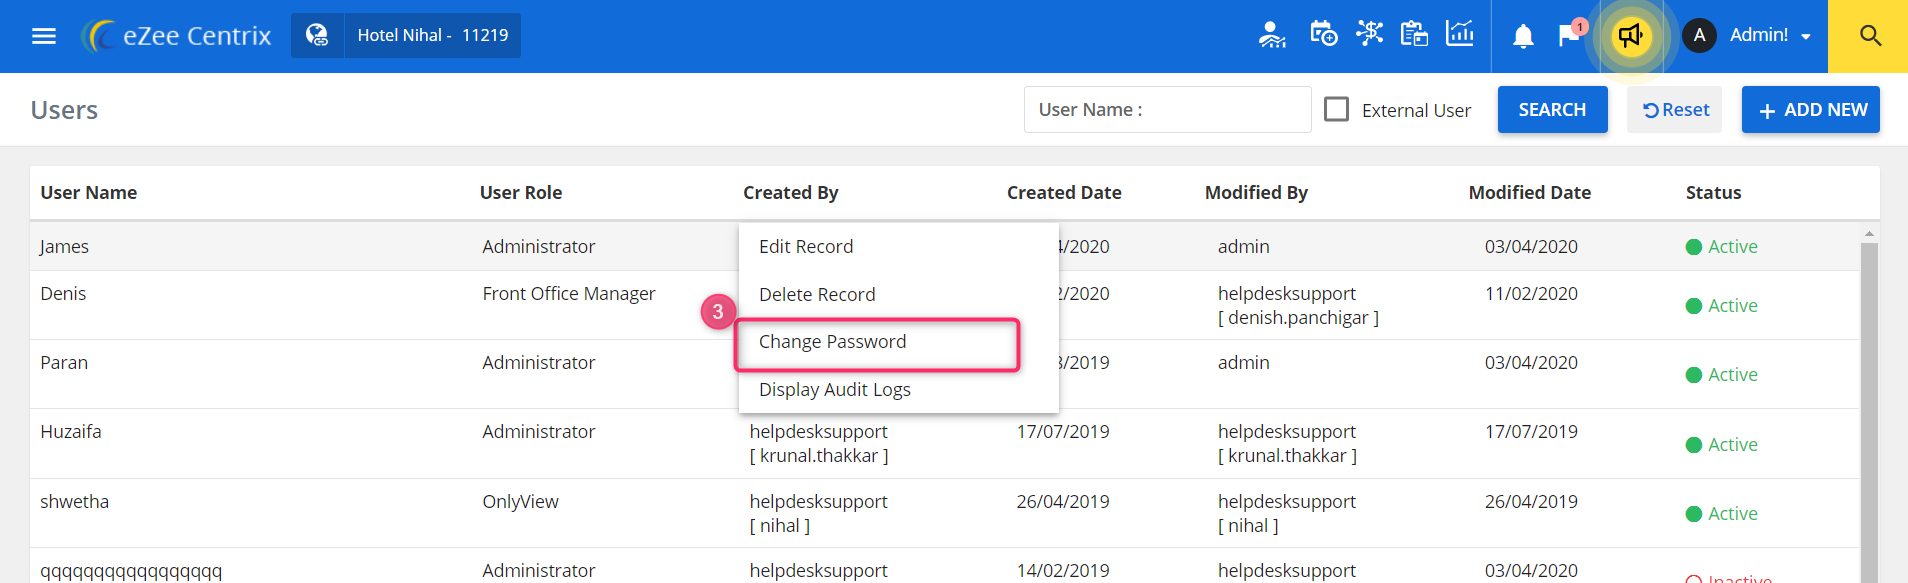Select the Paran user name
This screenshot has height=583, width=1908.
click(x=64, y=362)
